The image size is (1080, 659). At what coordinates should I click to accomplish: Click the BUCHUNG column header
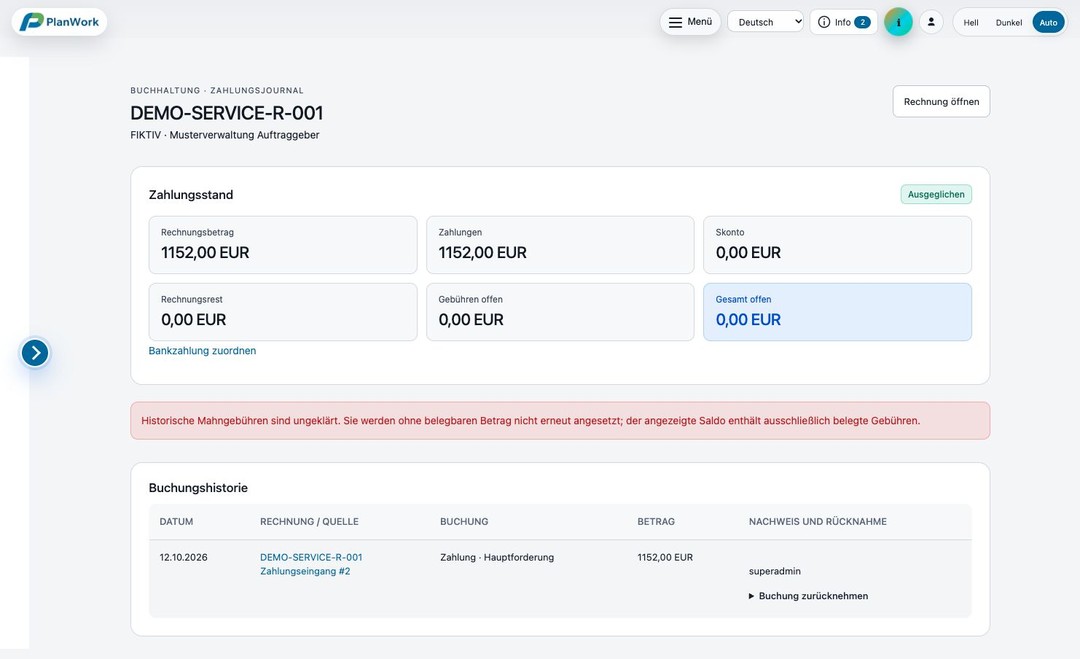[x=464, y=521]
